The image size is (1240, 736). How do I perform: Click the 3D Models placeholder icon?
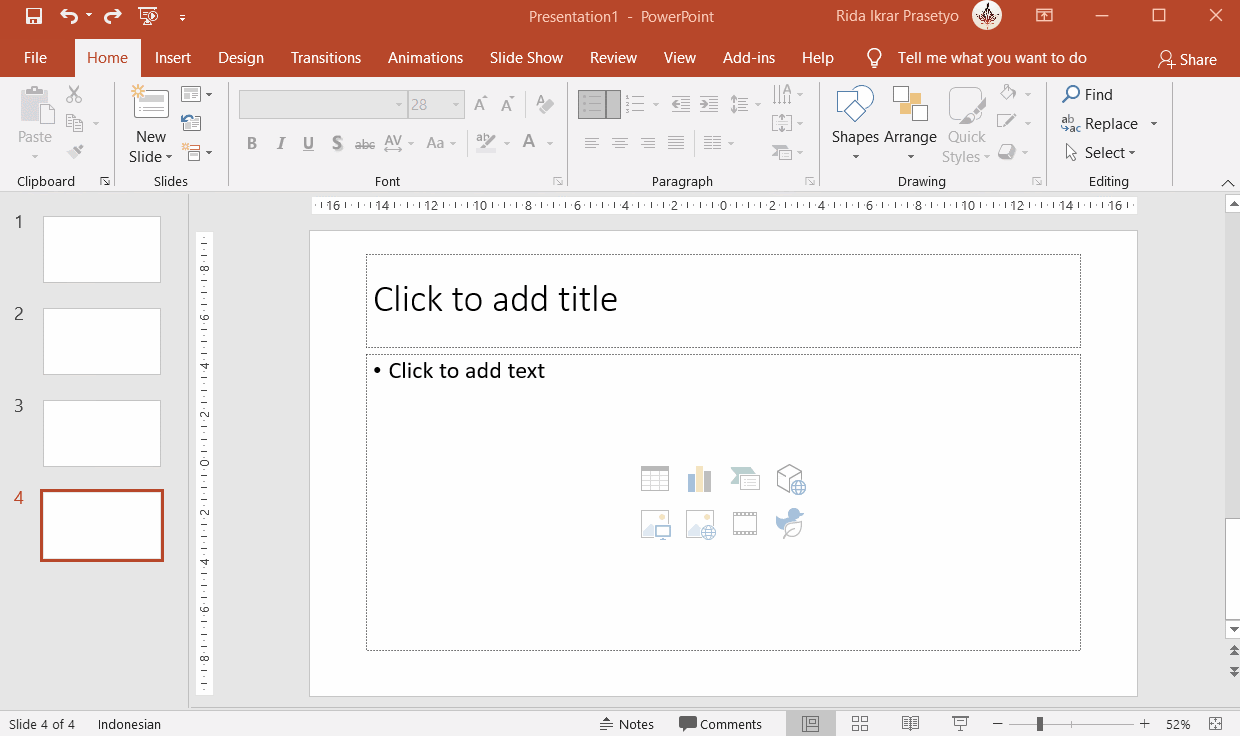(x=791, y=479)
